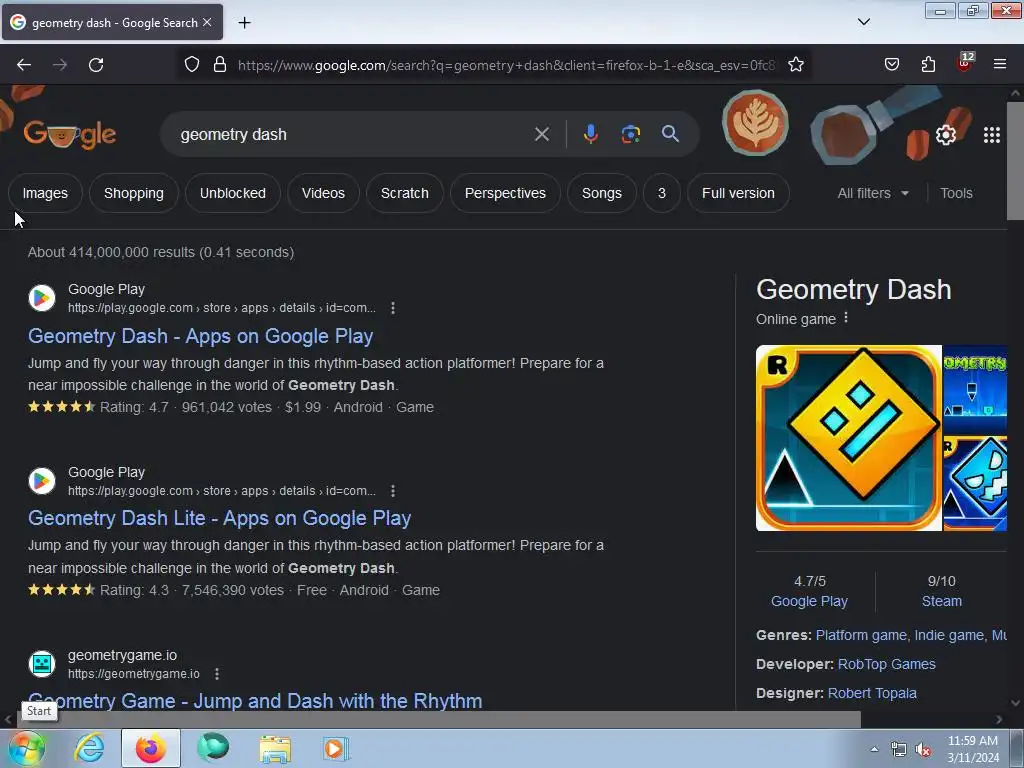Open the Robert Topala designer link
The height and width of the screenshot is (768, 1024).
pyautogui.click(x=872, y=693)
